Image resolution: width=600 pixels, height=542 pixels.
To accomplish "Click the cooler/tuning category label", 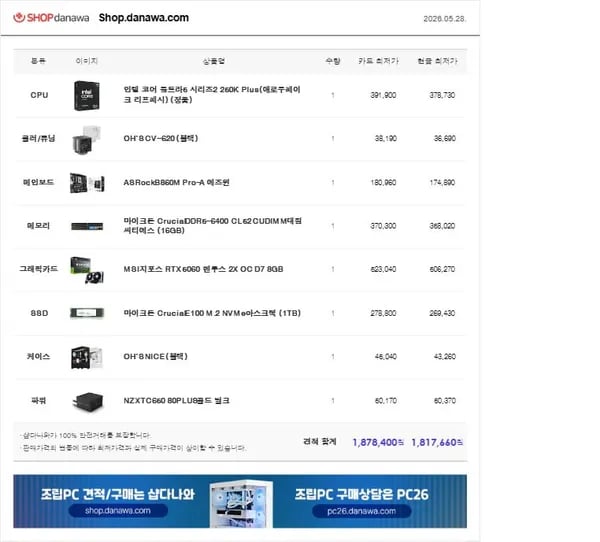I will [38, 139].
